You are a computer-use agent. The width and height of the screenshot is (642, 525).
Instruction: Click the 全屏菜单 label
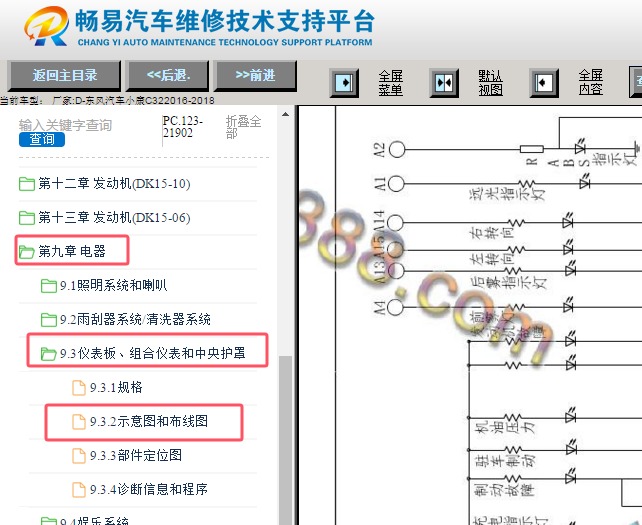(x=391, y=83)
